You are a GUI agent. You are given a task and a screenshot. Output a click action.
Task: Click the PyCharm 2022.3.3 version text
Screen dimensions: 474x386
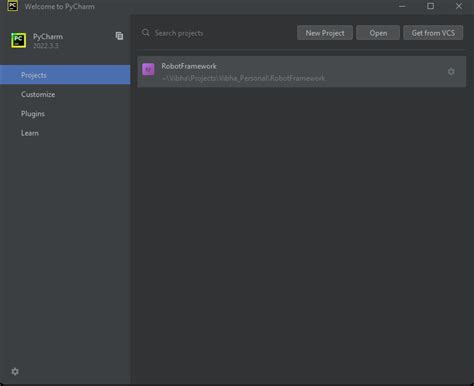[x=46, y=46]
